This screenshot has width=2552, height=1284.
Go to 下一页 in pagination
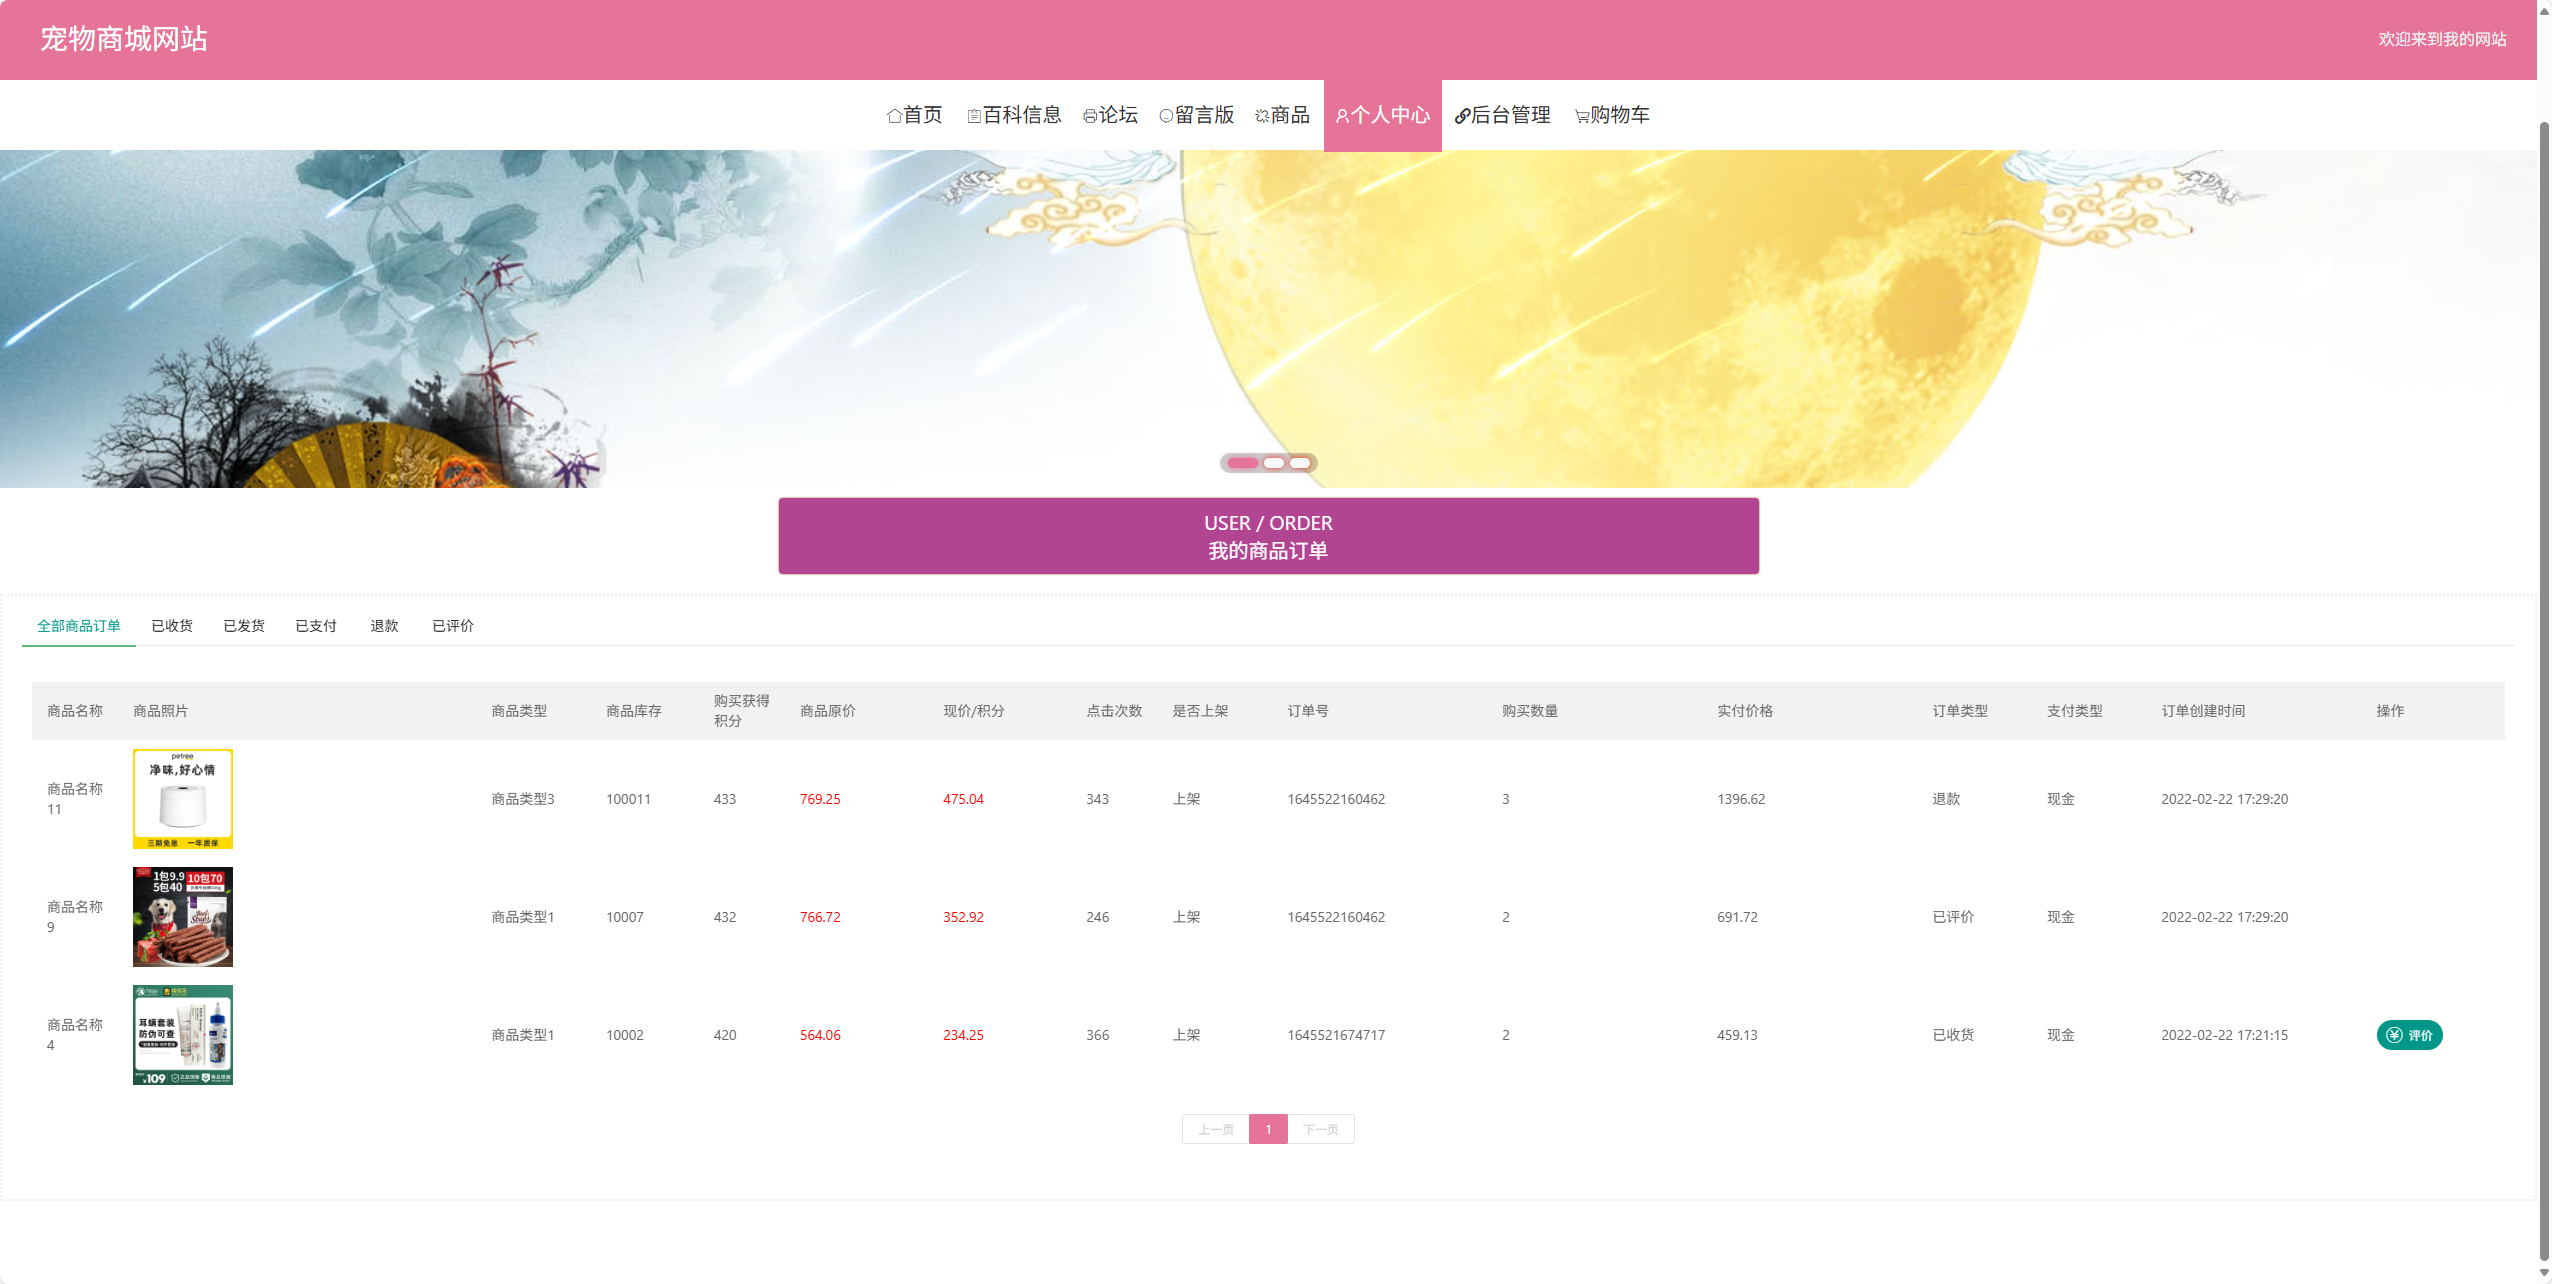(x=1320, y=1129)
